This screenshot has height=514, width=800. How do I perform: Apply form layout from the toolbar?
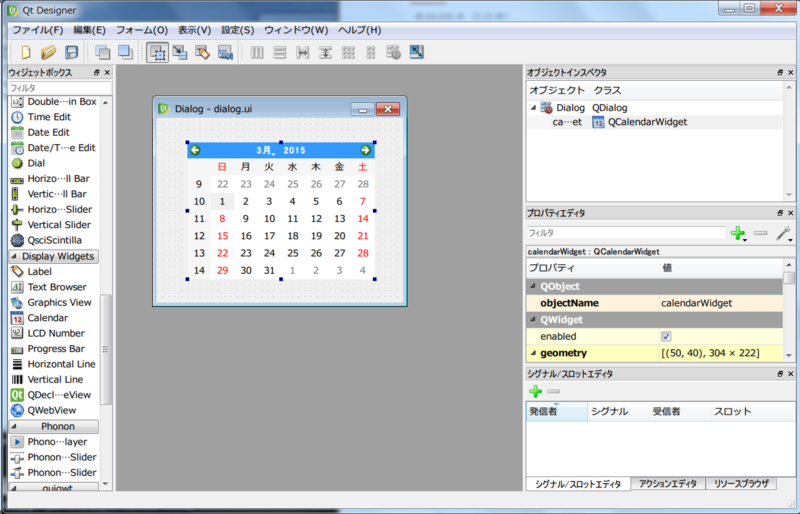coord(371,52)
